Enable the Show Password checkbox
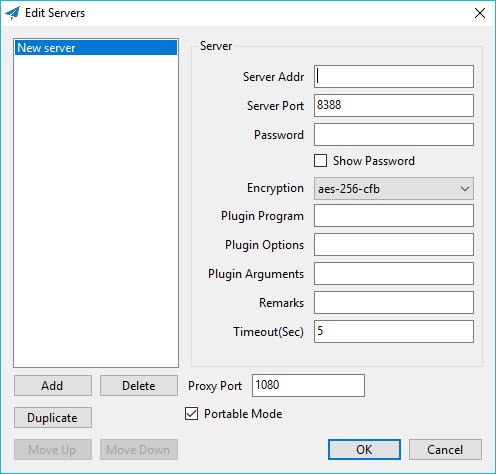 coord(320,161)
